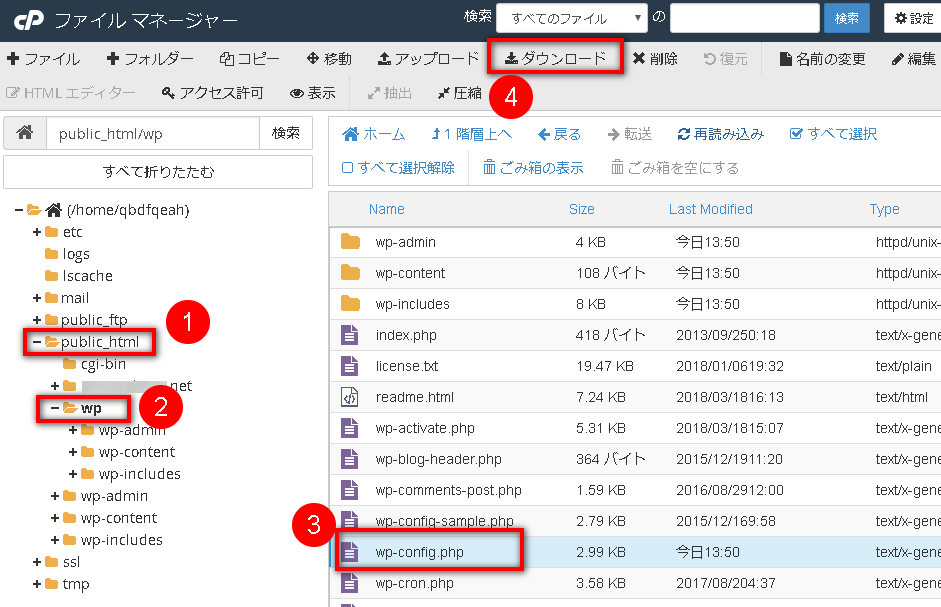This screenshot has width=941, height=607.
Task: Select the lscache folder in tree
Action: pyautogui.click(x=79, y=276)
